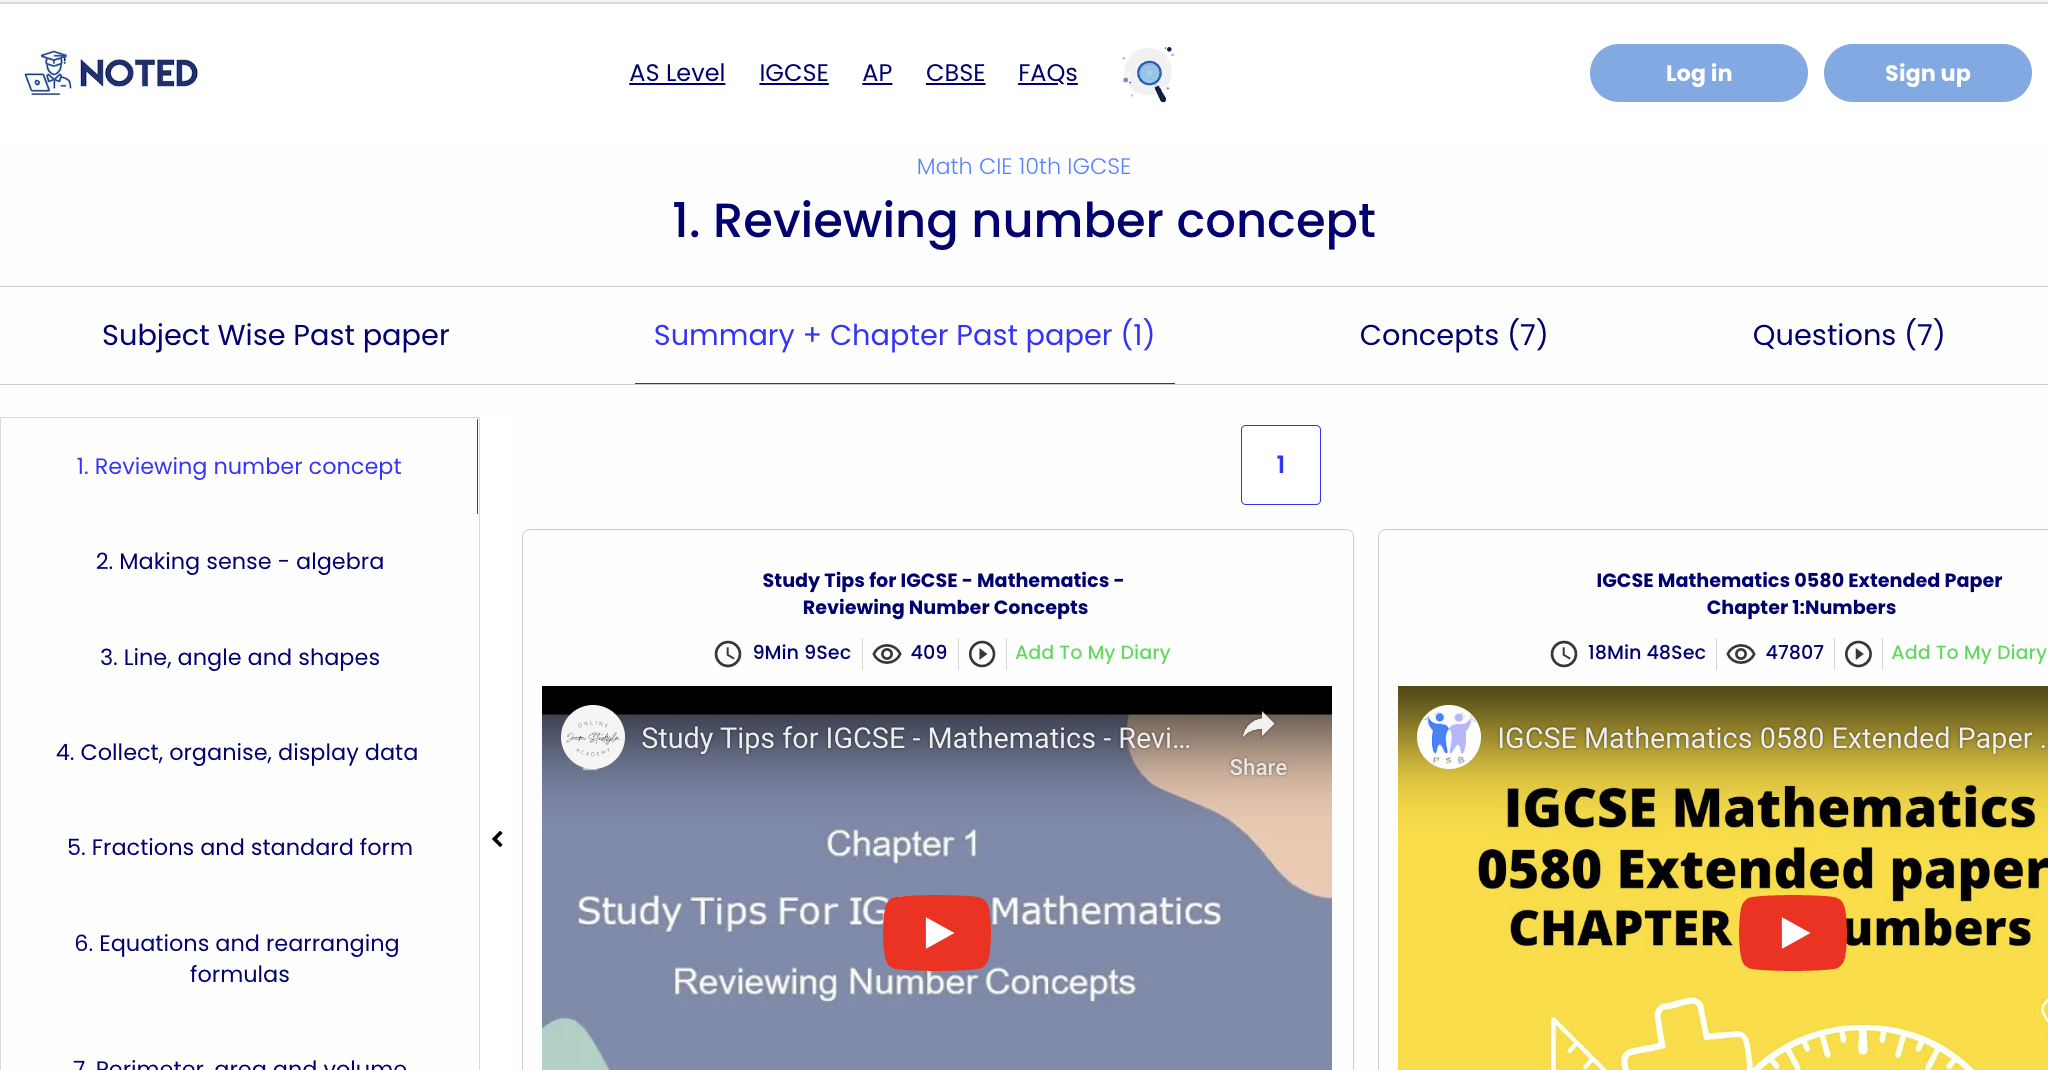Click the Sign up button
2048x1070 pixels.
(1928, 73)
